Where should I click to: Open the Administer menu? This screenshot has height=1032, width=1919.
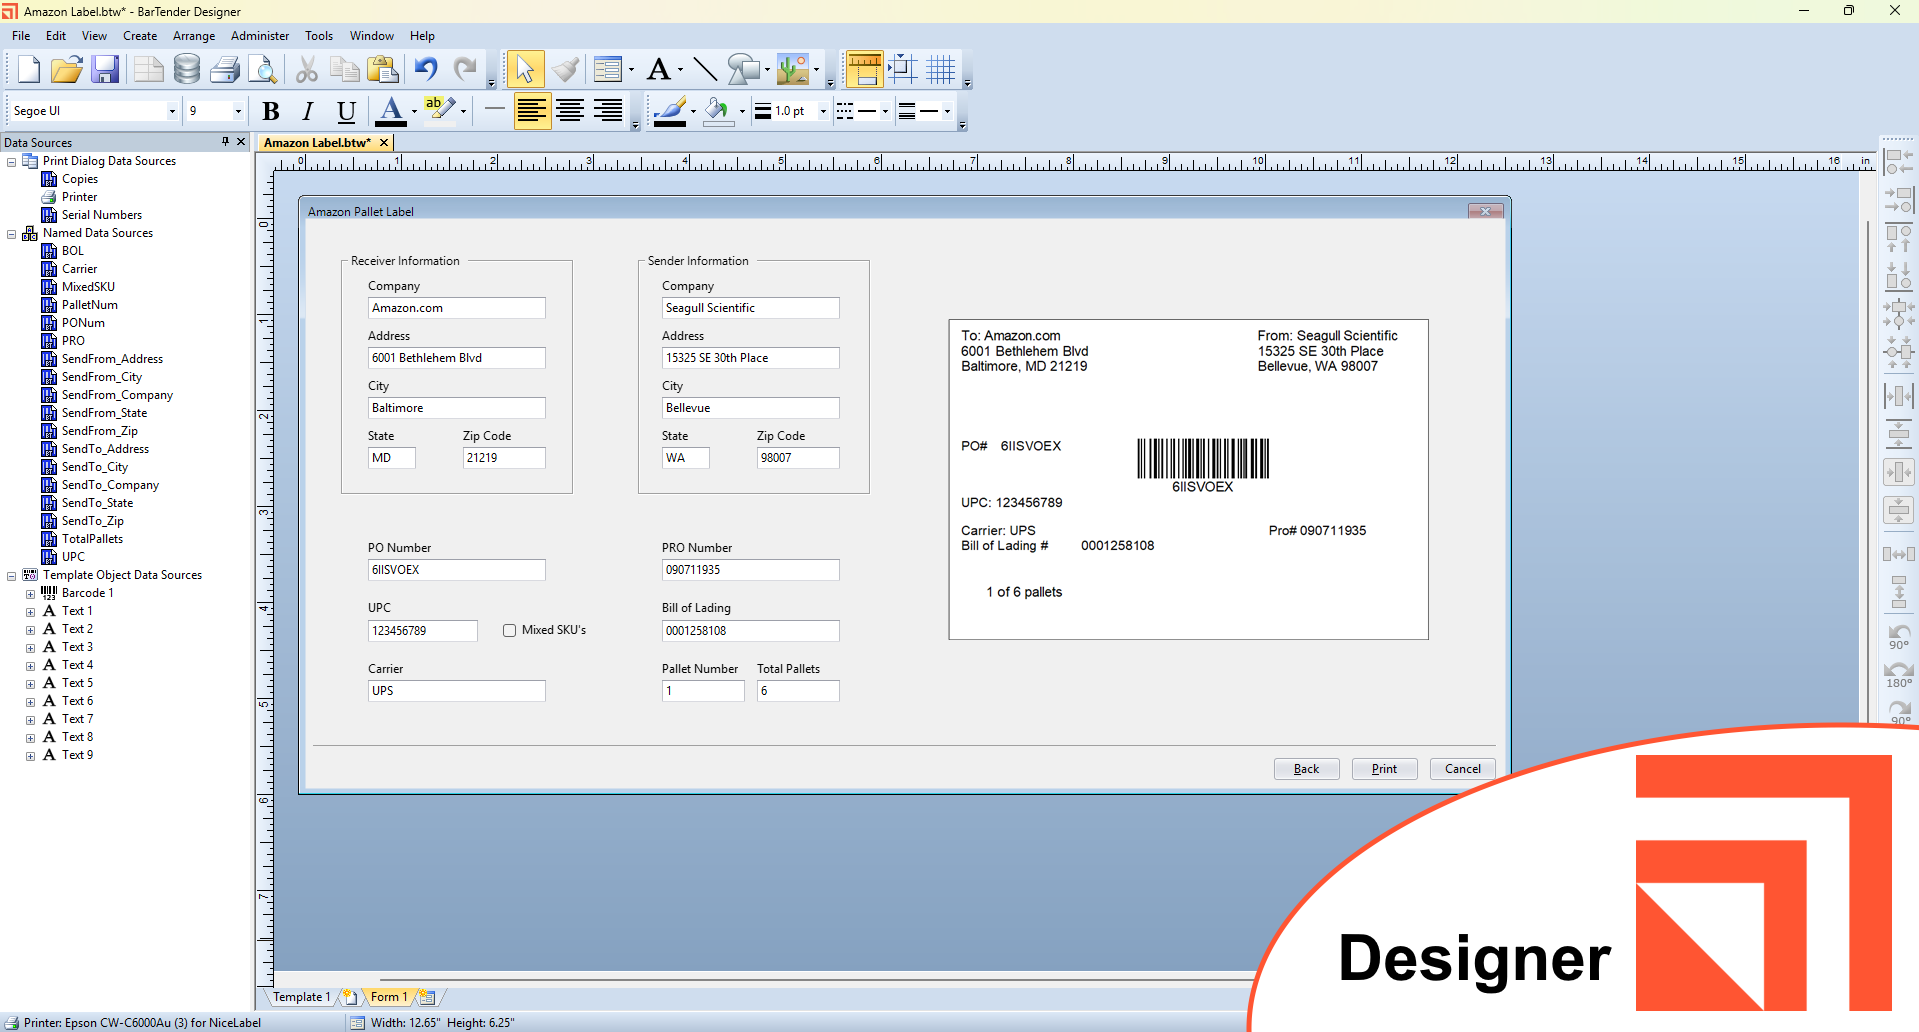260,36
